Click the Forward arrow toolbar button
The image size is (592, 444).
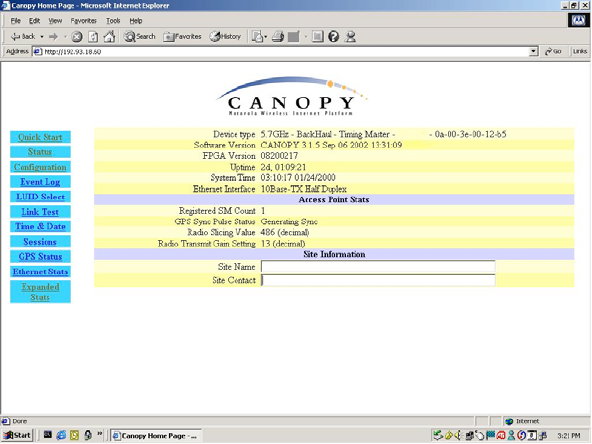(x=53, y=37)
